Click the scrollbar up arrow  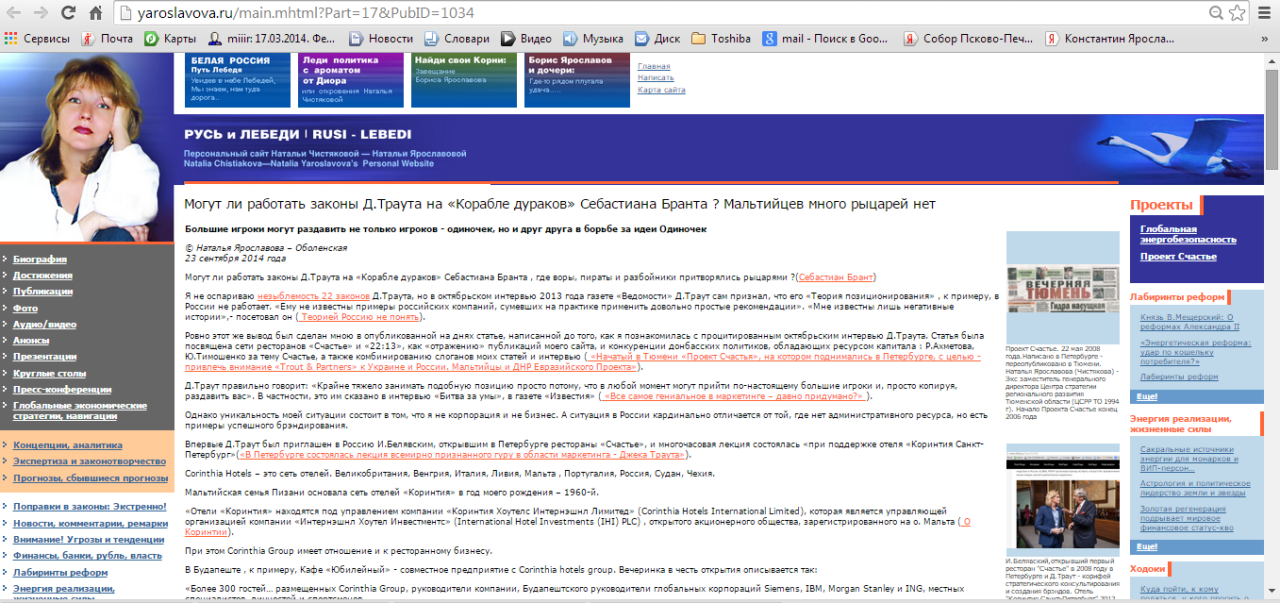point(1271,60)
